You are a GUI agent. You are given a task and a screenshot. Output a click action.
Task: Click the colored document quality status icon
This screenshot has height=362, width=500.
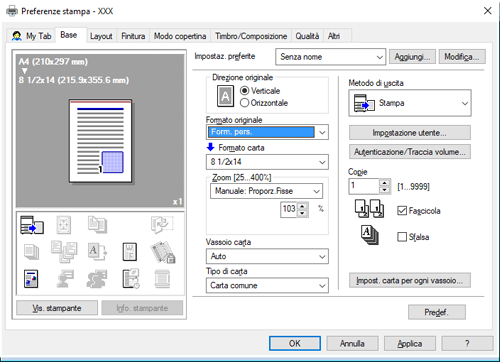(x=31, y=279)
